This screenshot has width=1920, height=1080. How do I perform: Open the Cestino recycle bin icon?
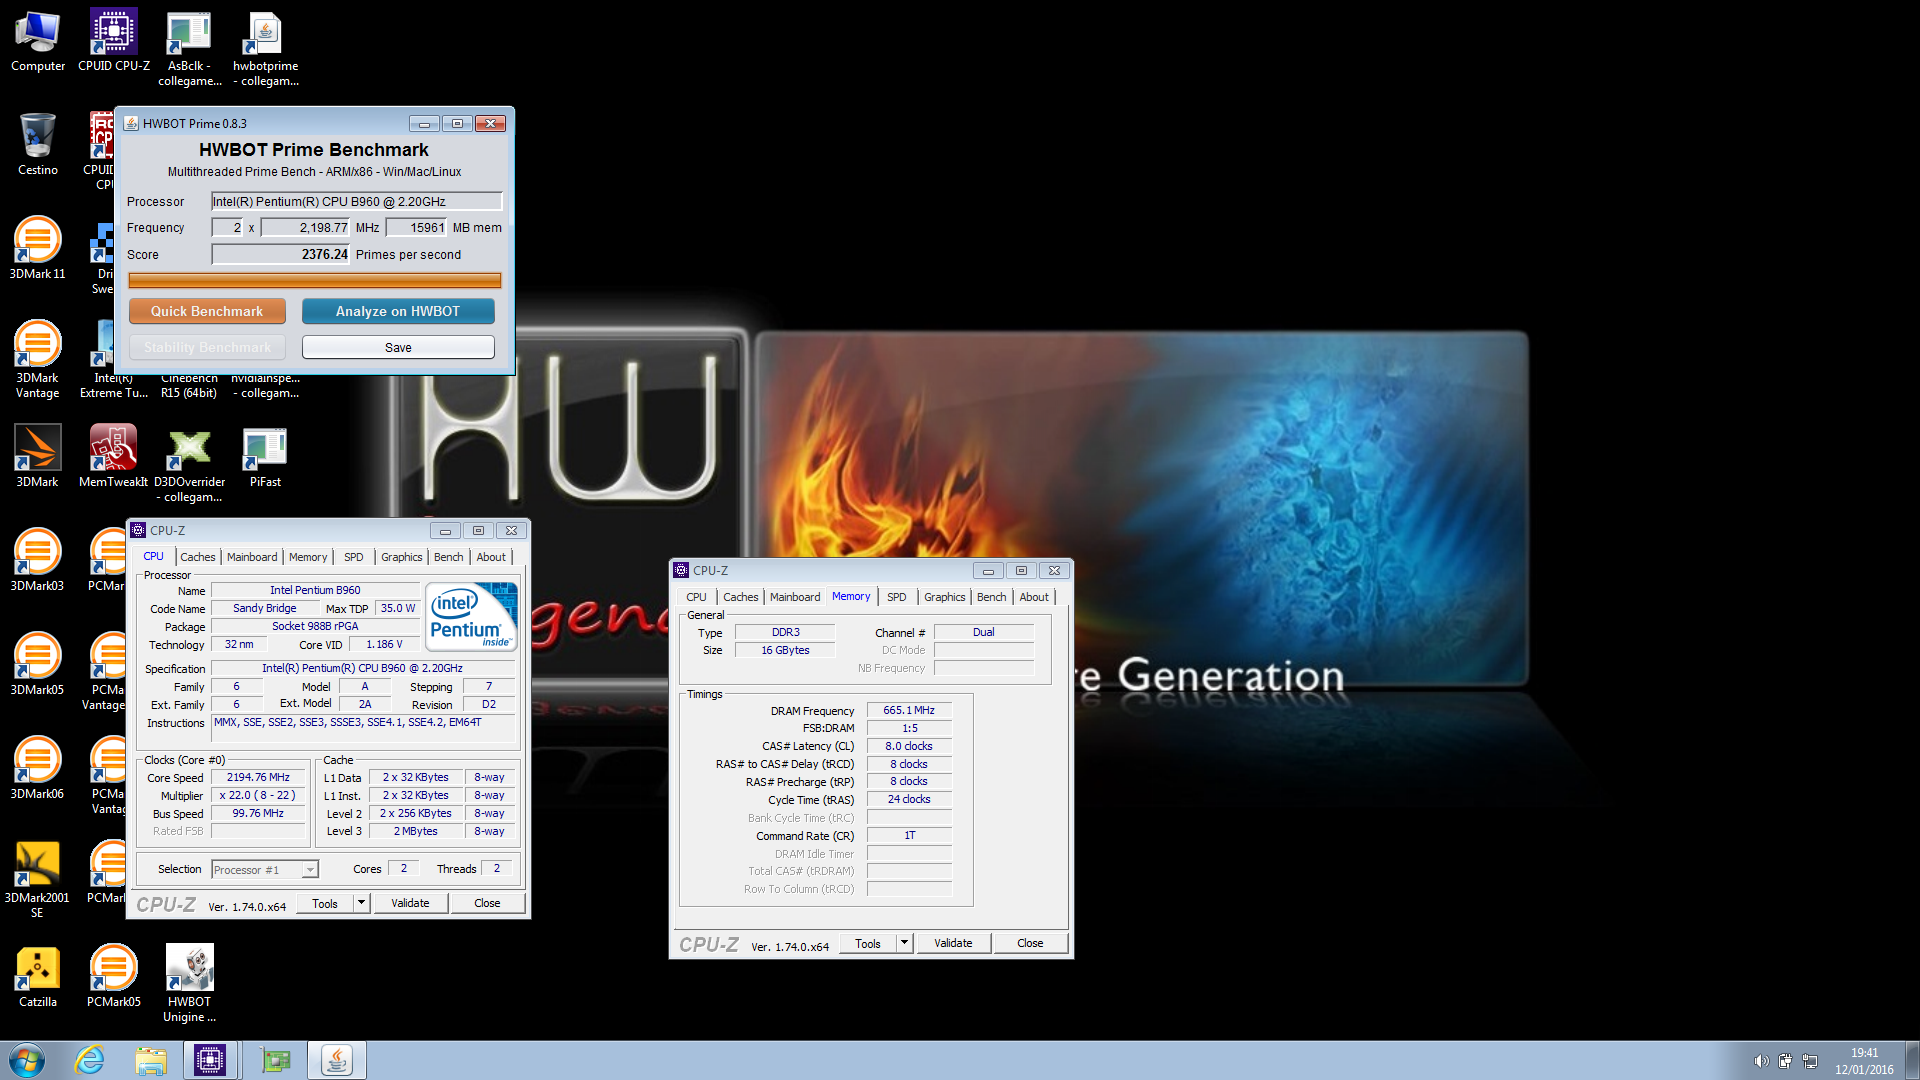[38, 146]
